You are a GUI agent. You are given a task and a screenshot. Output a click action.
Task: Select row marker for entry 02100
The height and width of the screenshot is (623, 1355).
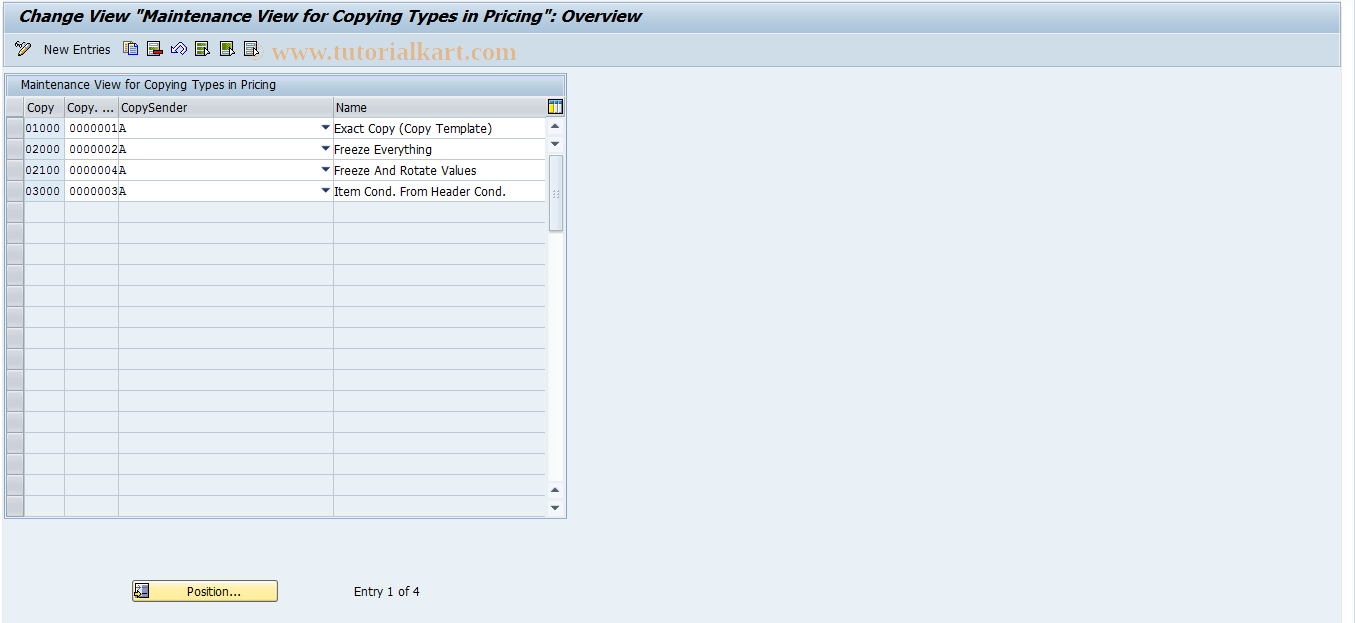pyautogui.click(x=15, y=170)
